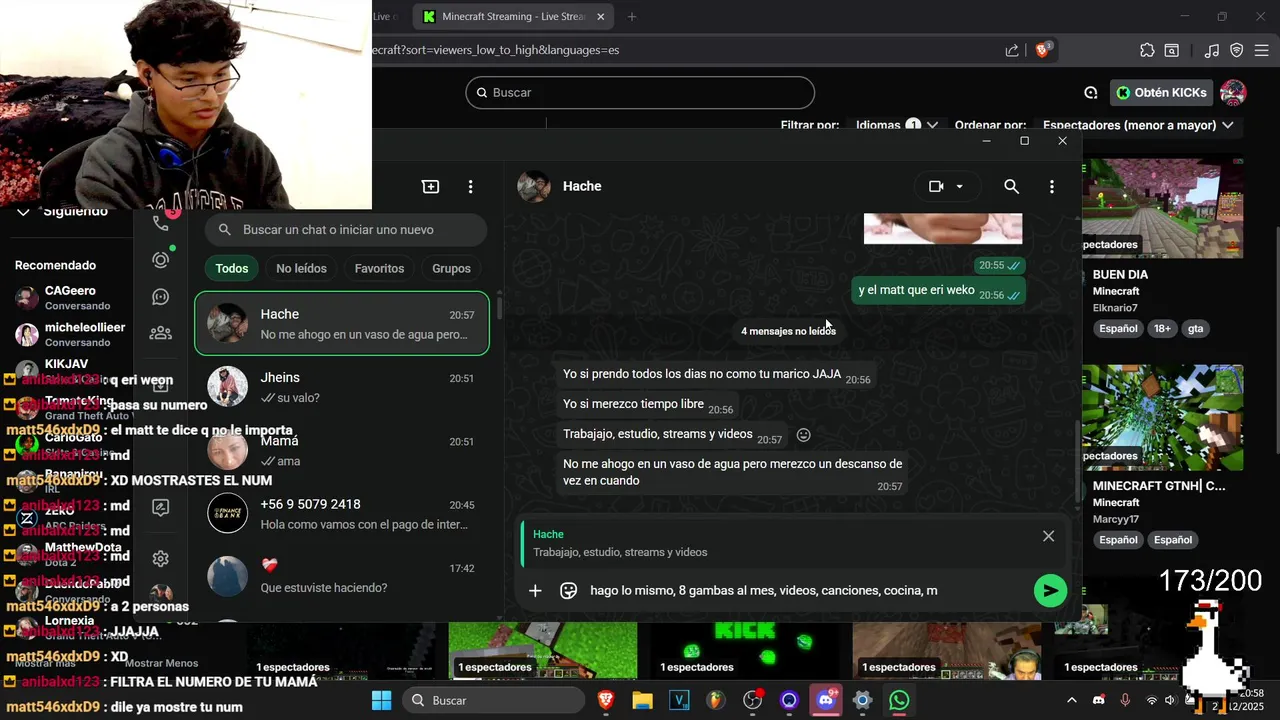This screenshot has width=1280, height=720.
Task: Open a new browser tab
Action: (631, 17)
